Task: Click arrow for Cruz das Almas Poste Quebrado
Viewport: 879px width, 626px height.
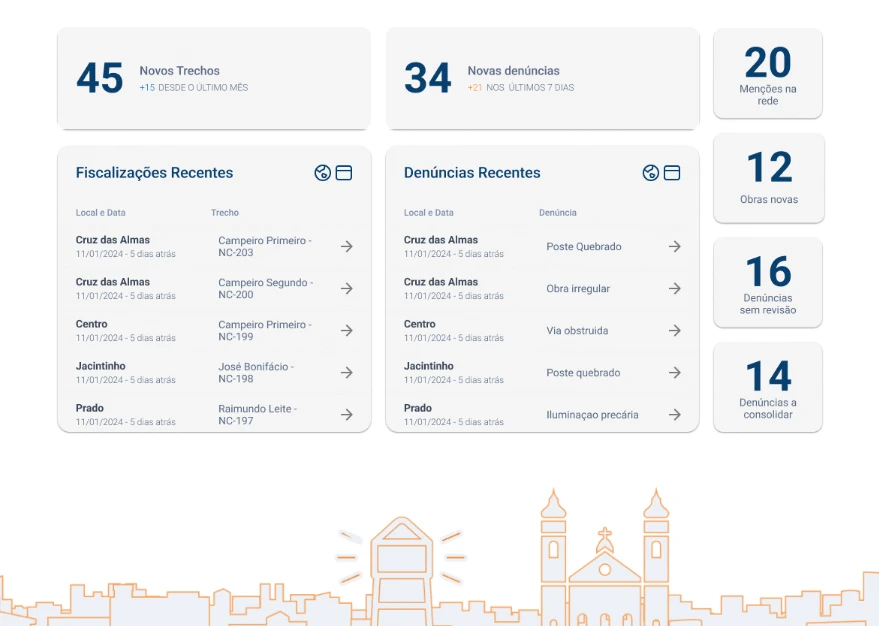Action: tap(674, 247)
